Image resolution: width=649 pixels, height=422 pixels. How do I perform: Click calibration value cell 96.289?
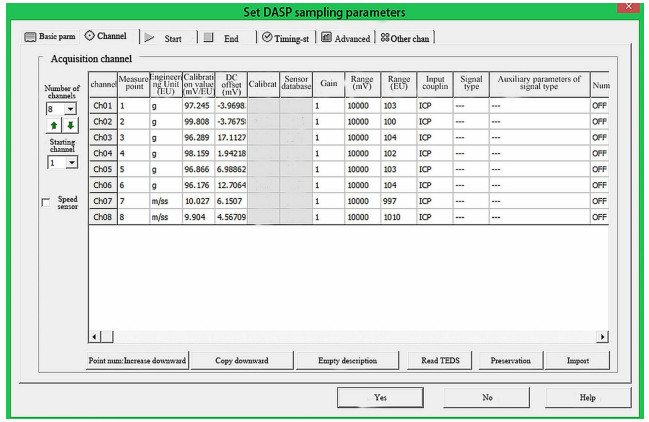pyautogui.click(x=199, y=137)
